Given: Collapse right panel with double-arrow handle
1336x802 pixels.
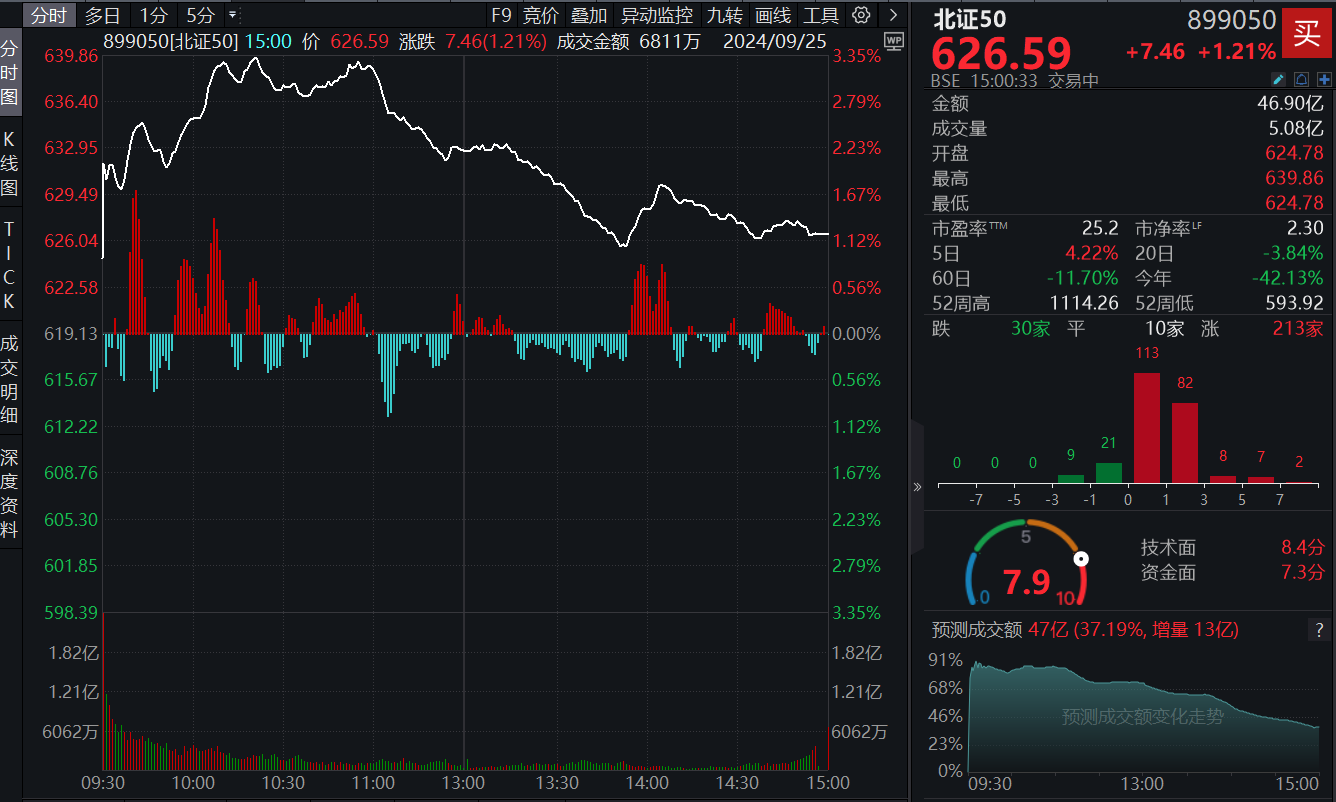Looking at the screenshot, I should pyautogui.click(x=917, y=487).
